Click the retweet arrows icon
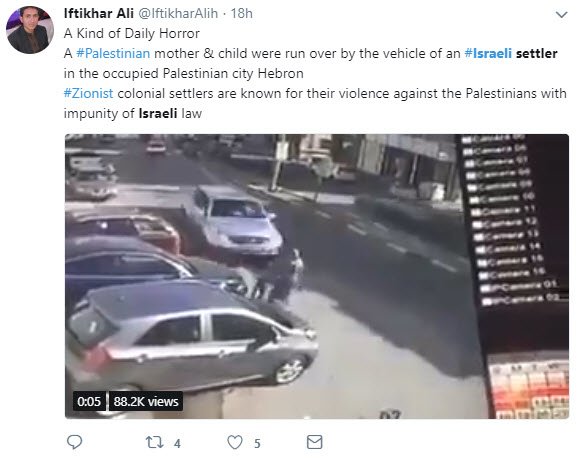 [154, 442]
